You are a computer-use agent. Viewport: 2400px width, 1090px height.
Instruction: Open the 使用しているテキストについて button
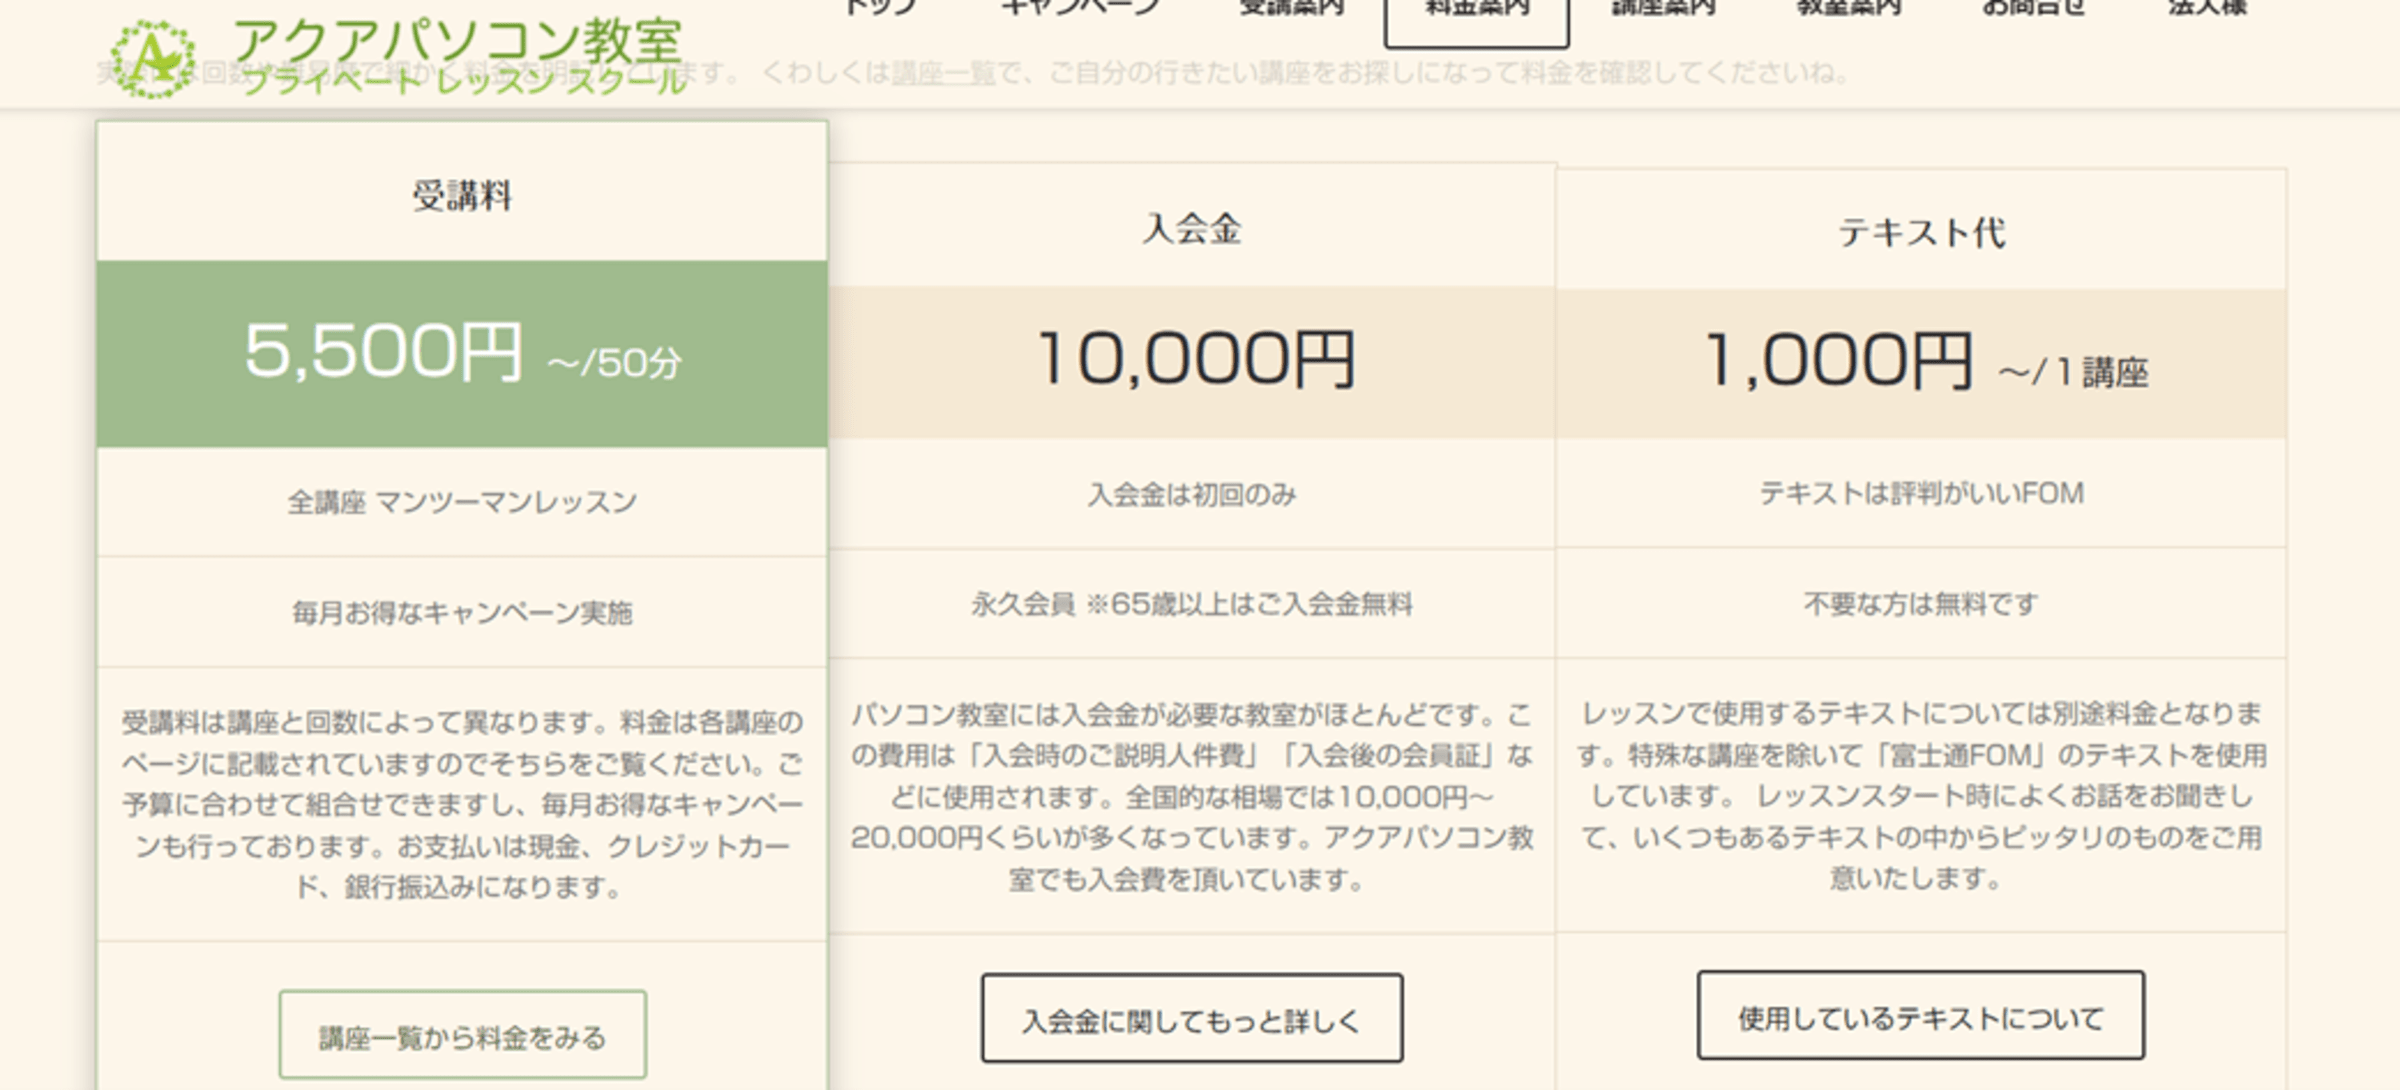click(x=1920, y=1016)
